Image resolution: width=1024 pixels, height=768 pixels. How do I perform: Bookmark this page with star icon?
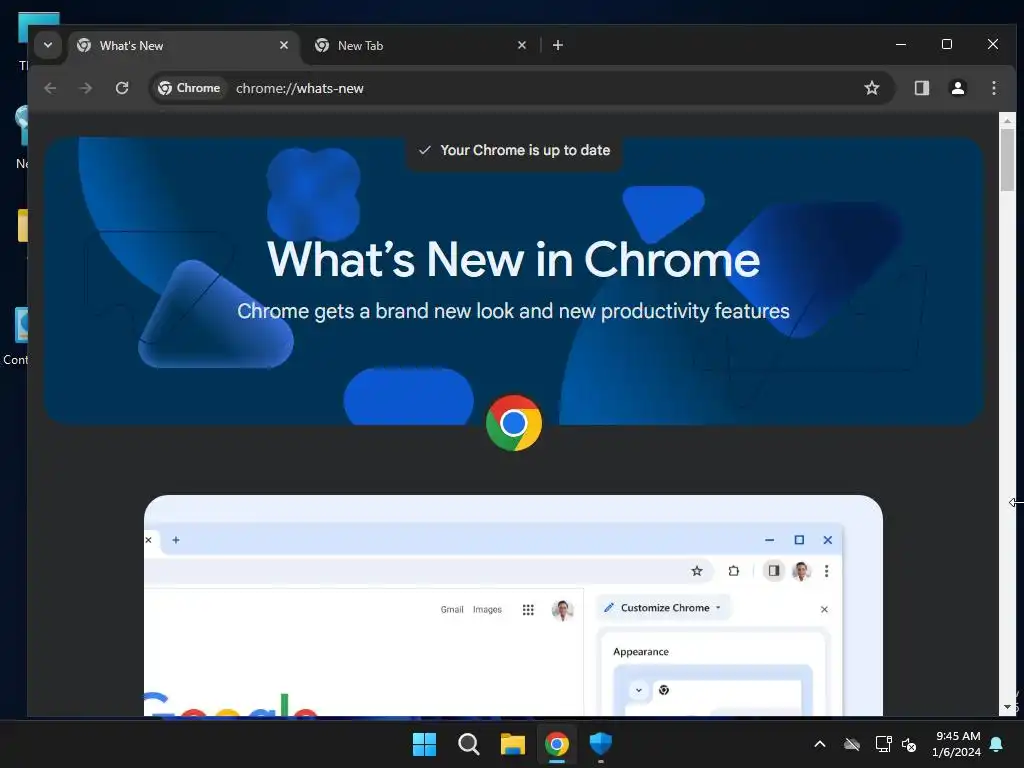tap(871, 88)
